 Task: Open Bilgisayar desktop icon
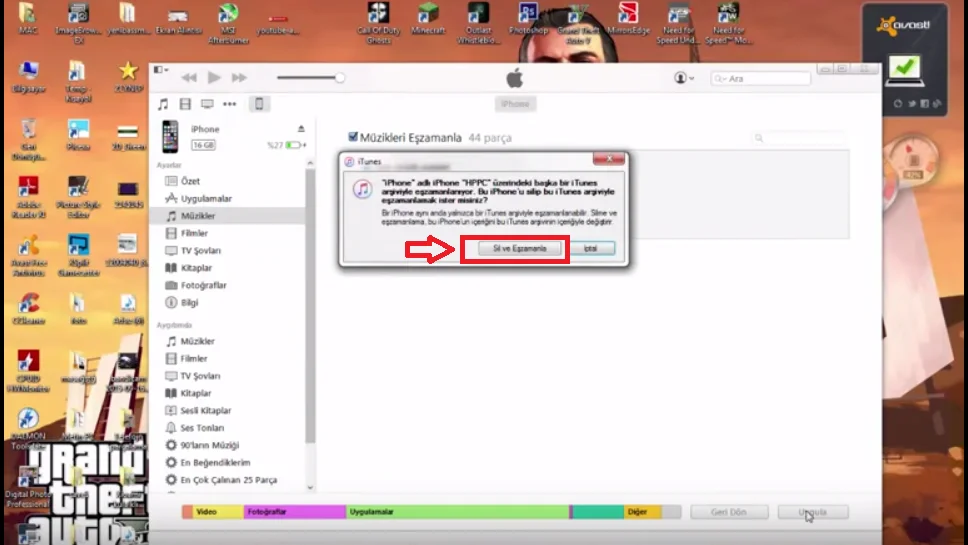coord(28,77)
